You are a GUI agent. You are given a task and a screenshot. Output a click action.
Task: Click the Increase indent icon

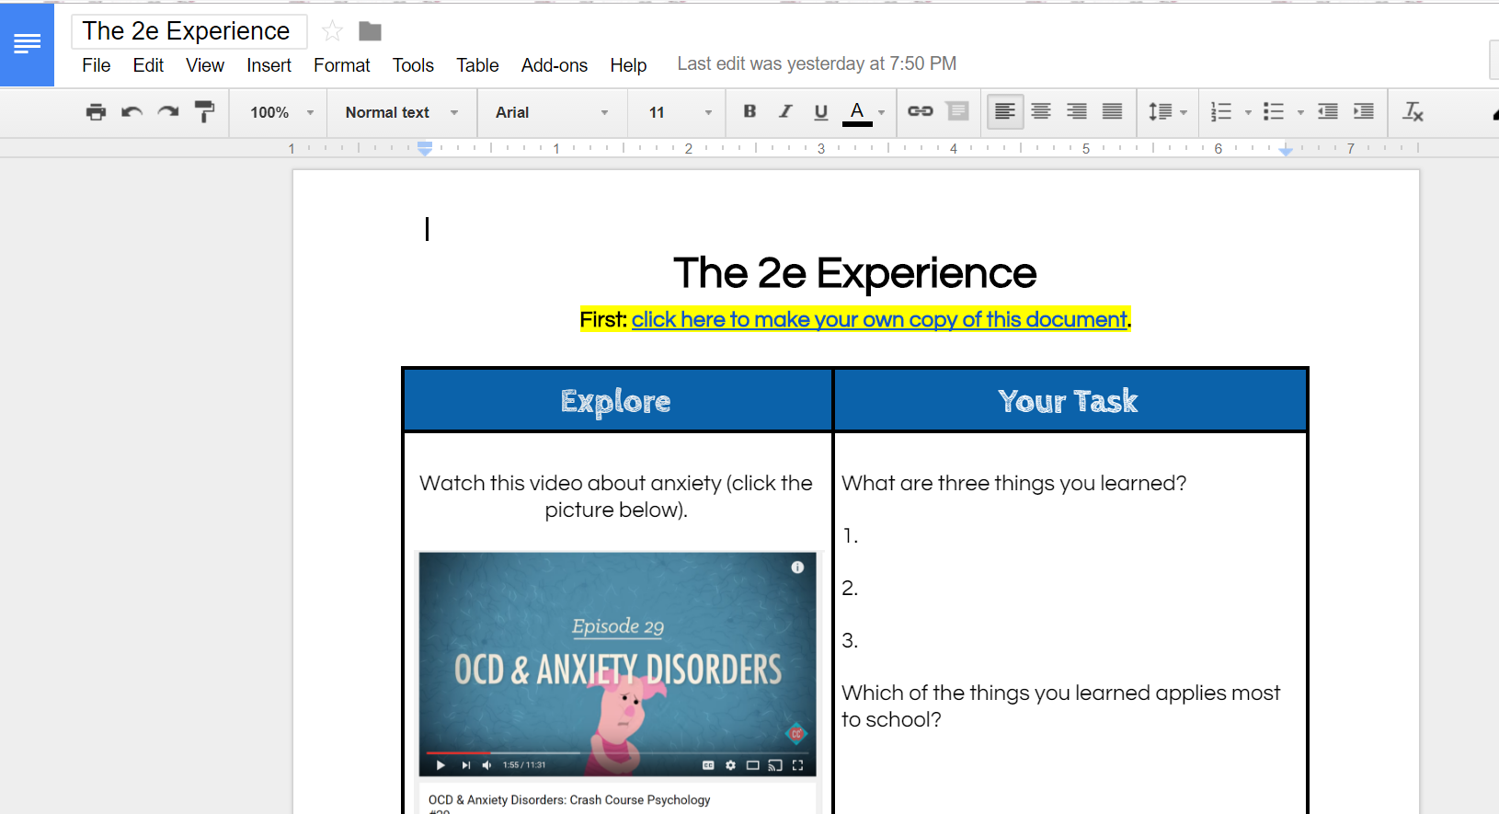[1363, 112]
